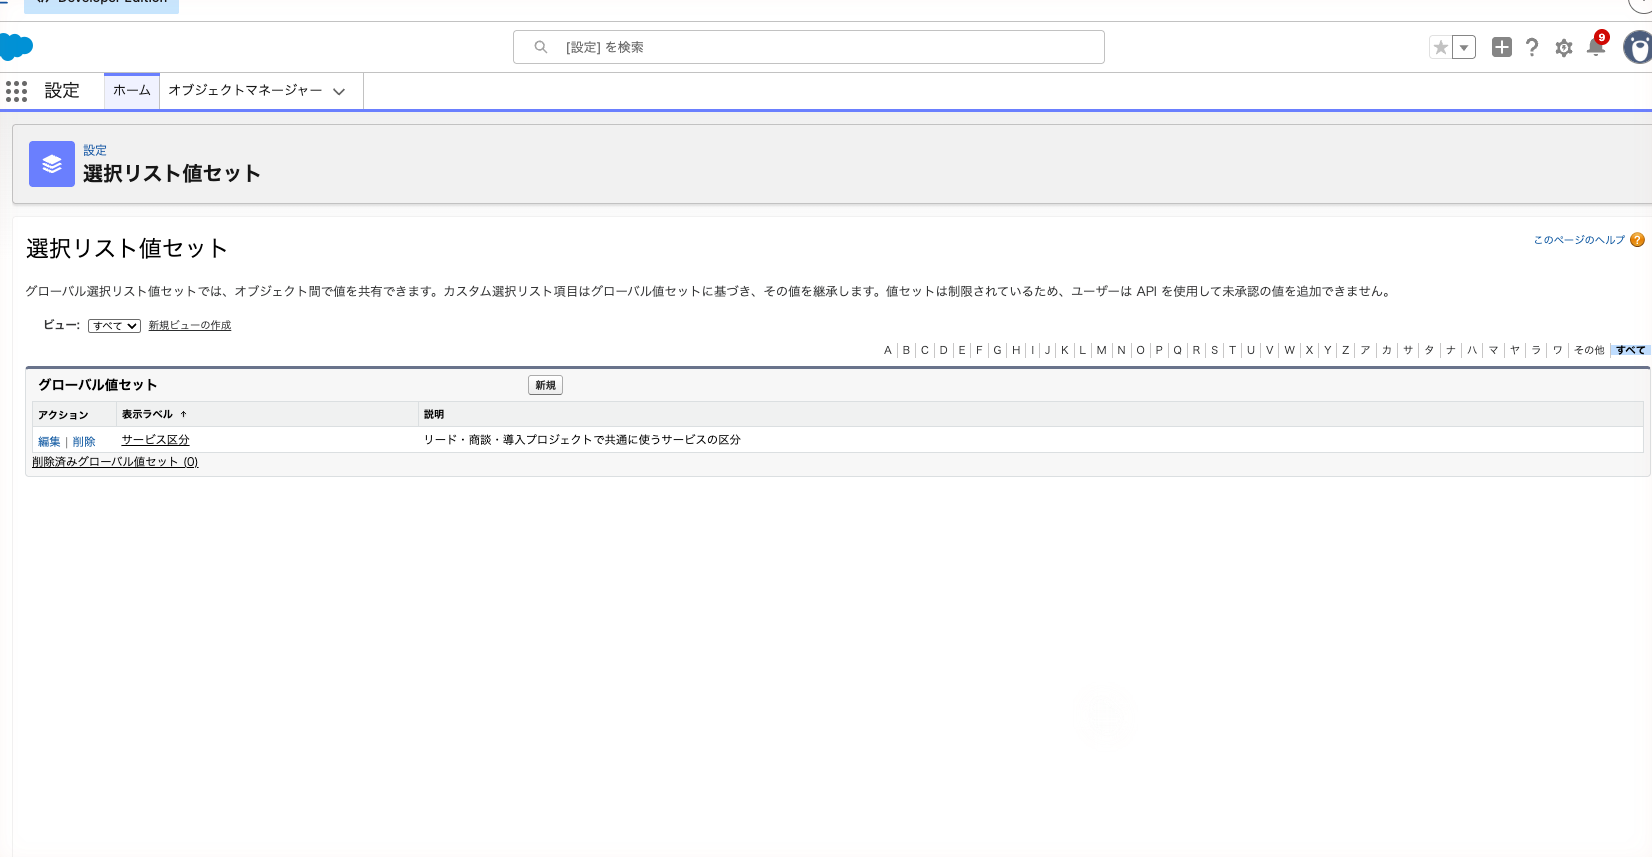Filter the list by カ
Viewport: 1652px width, 857px height.
1386,350
